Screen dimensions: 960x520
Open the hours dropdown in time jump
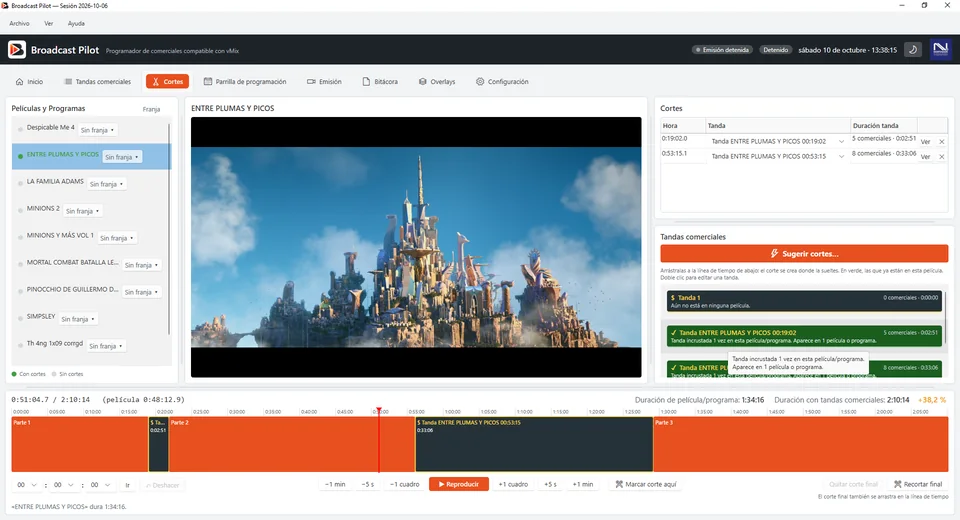[27, 484]
